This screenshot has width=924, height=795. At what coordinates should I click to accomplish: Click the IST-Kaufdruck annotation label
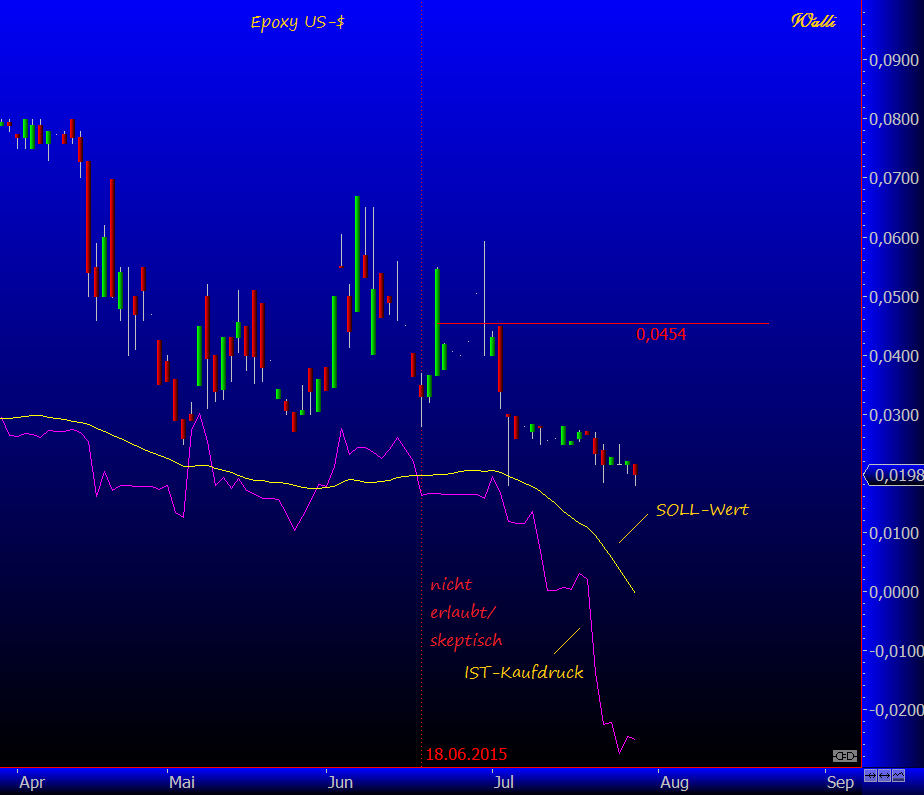(524, 672)
